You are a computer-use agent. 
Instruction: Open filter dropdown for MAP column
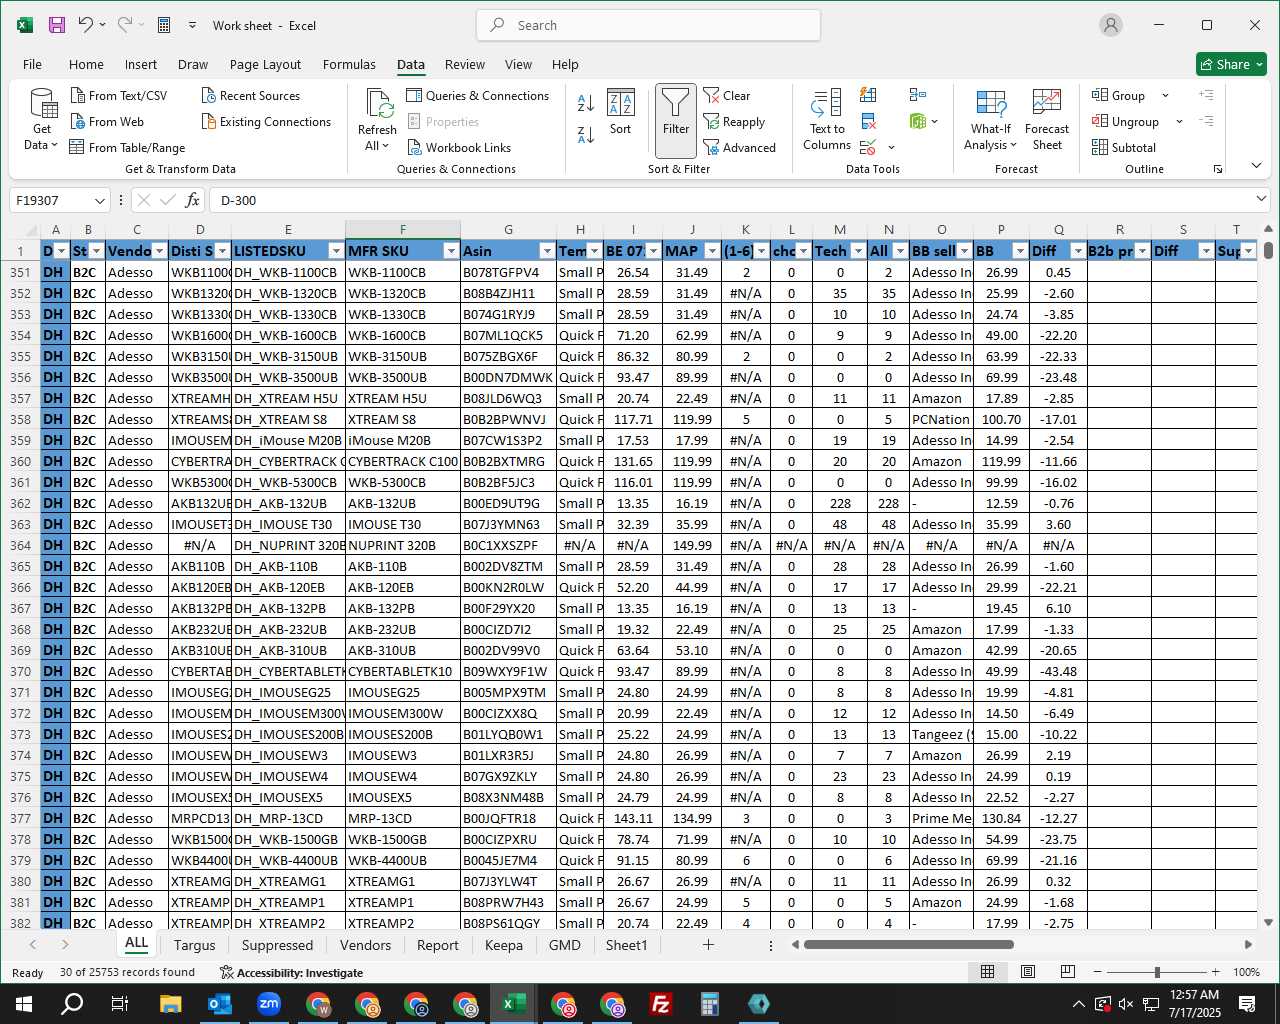coord(712,251)
